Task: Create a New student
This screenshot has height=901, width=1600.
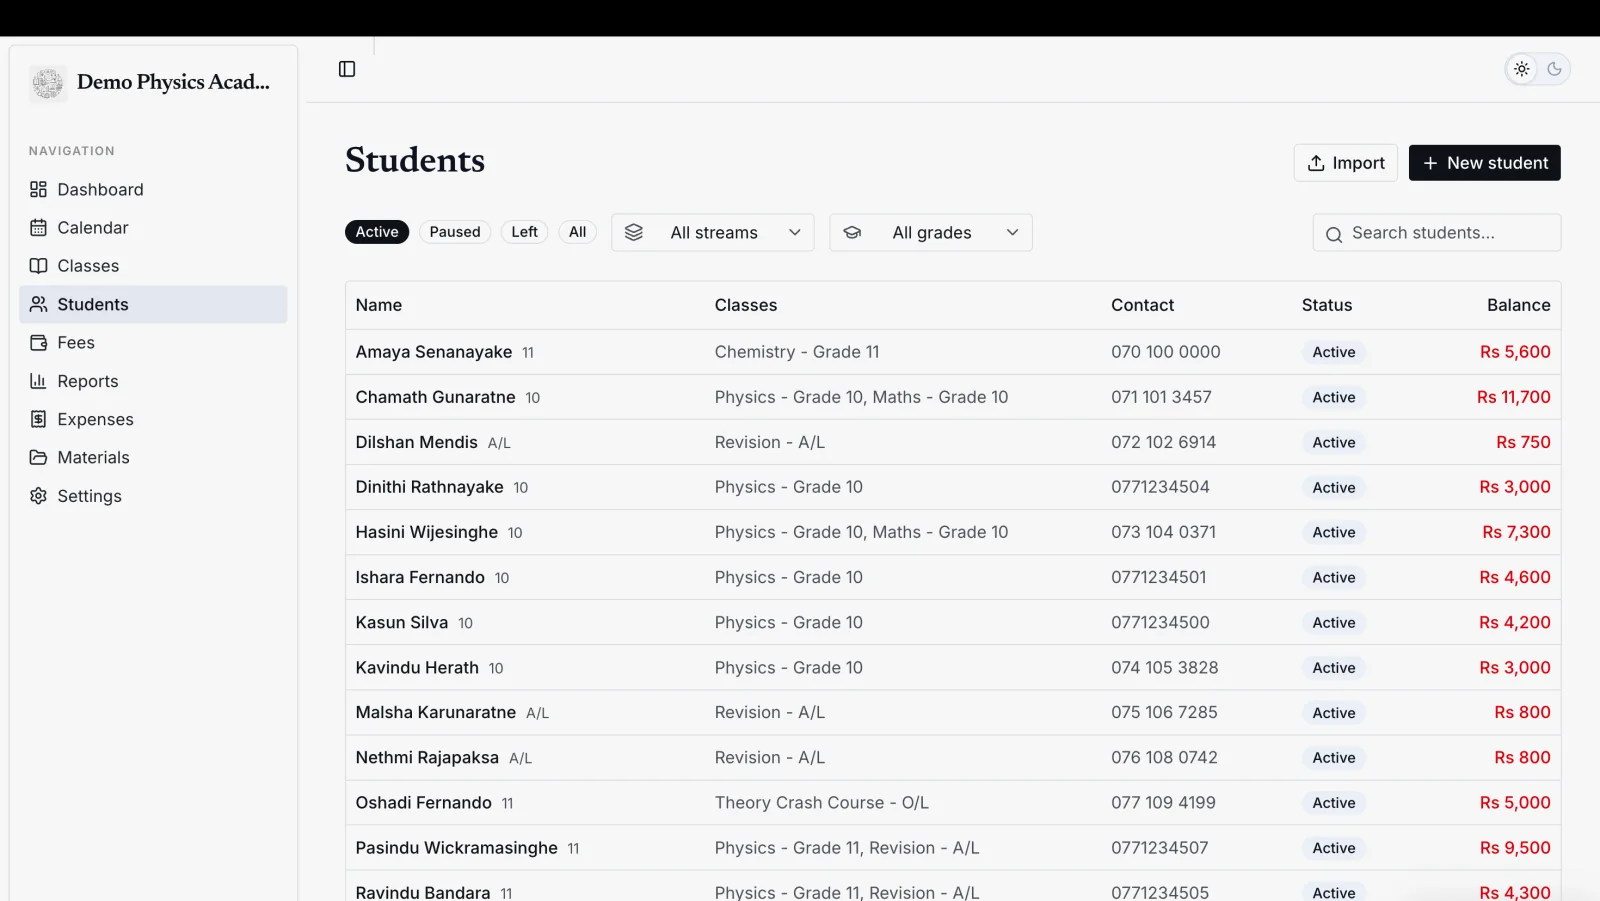Action: tap(1484, 163)
